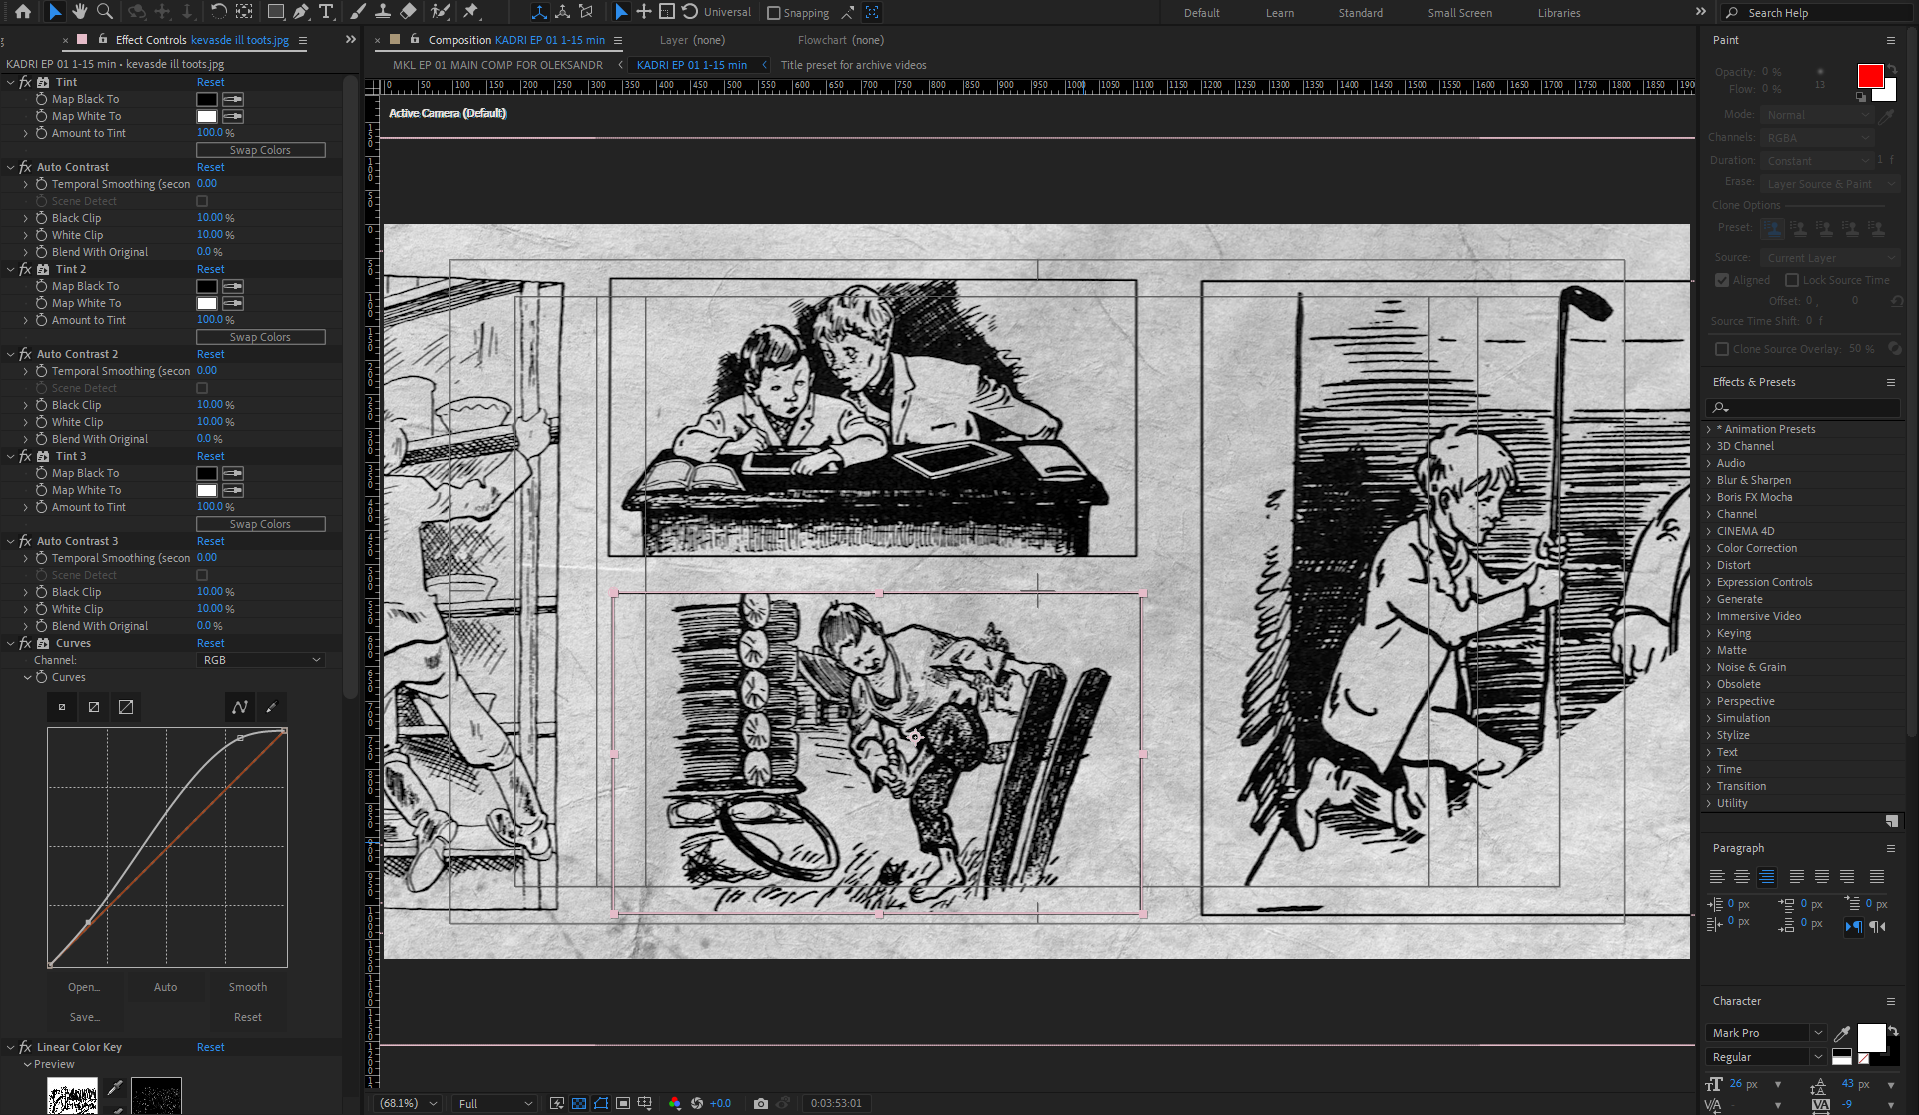Open the magnification 68.1% dropdown
Image resolution: width=1919 pixels, height=1115 pixels.
click(x=408, y=1103)
